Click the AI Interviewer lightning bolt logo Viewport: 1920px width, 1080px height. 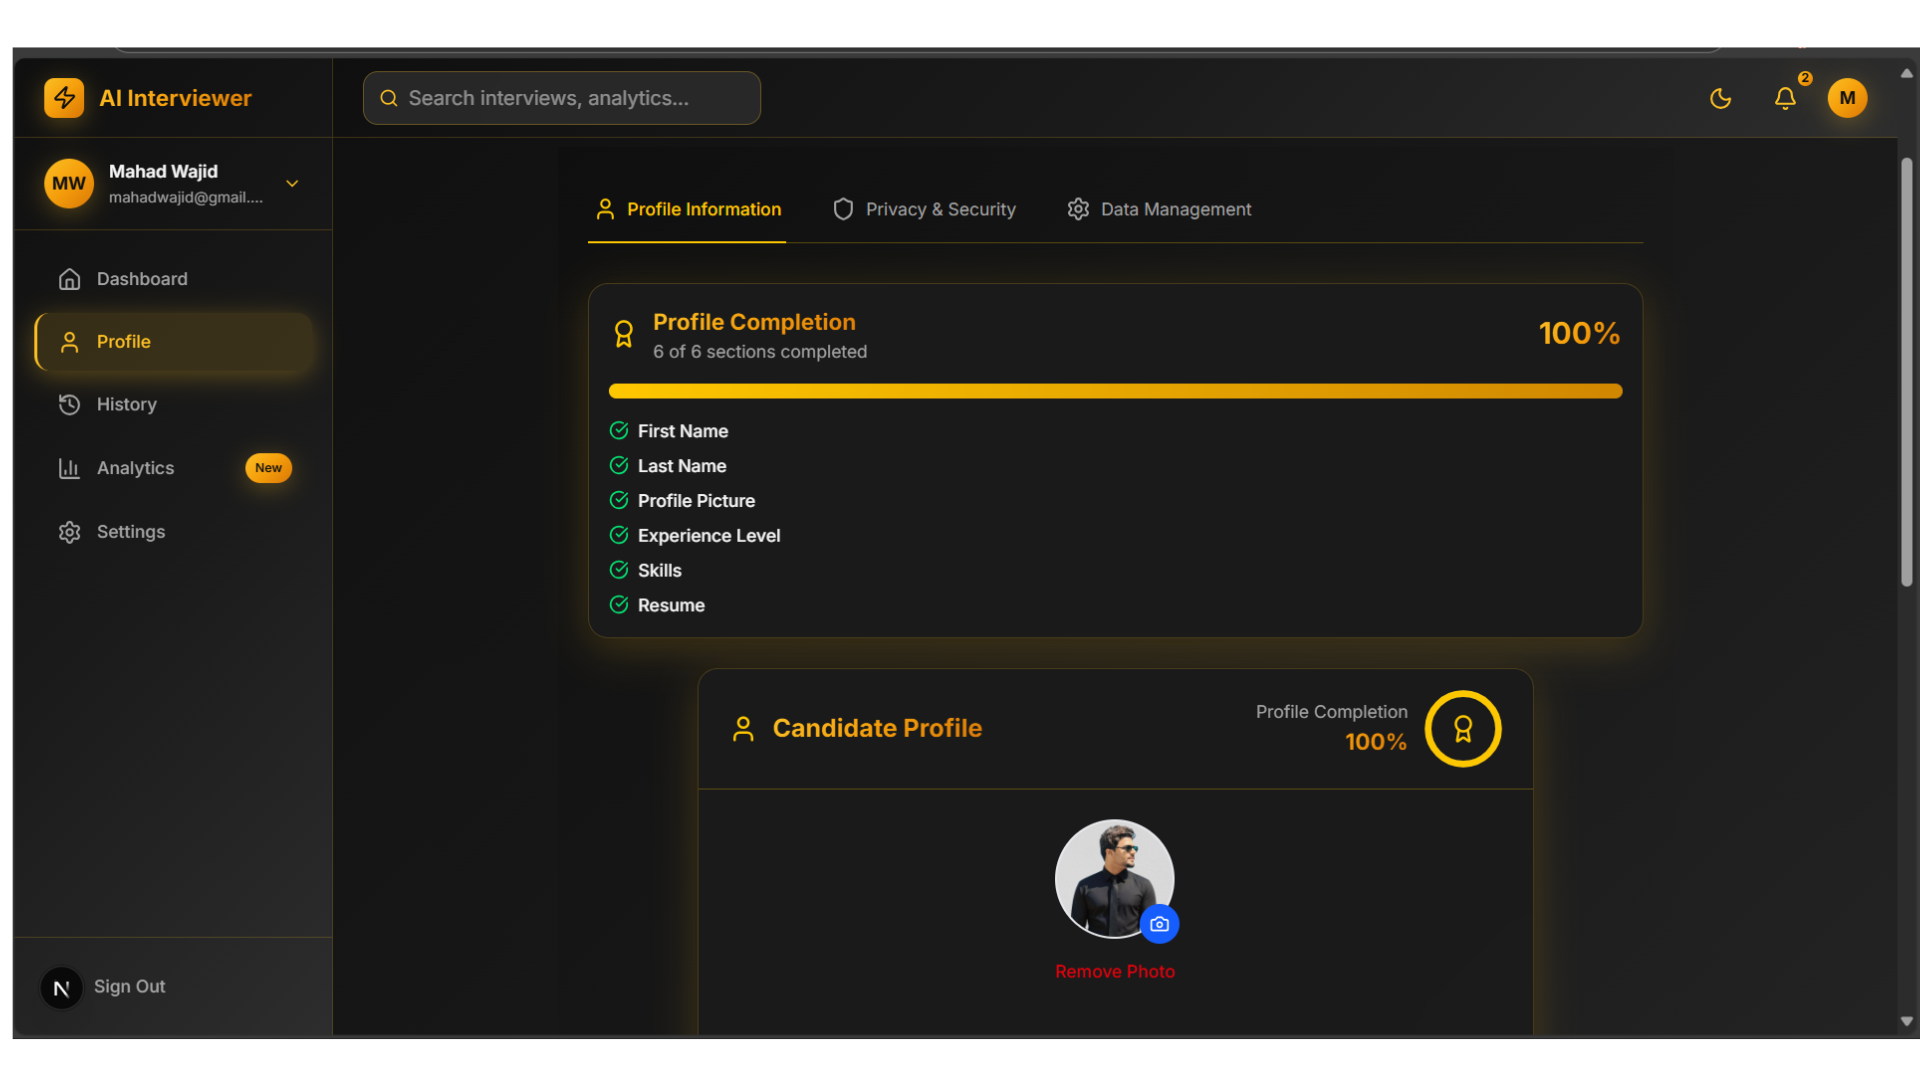(64, 98)
